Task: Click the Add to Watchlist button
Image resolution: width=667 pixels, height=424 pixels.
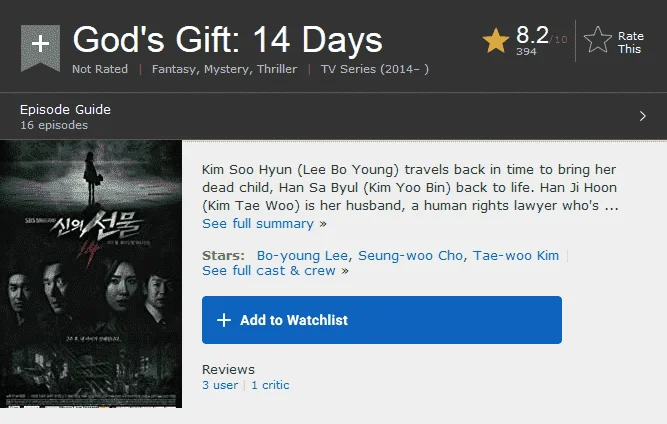Action: pyautogui.click(x=382, y=320)
